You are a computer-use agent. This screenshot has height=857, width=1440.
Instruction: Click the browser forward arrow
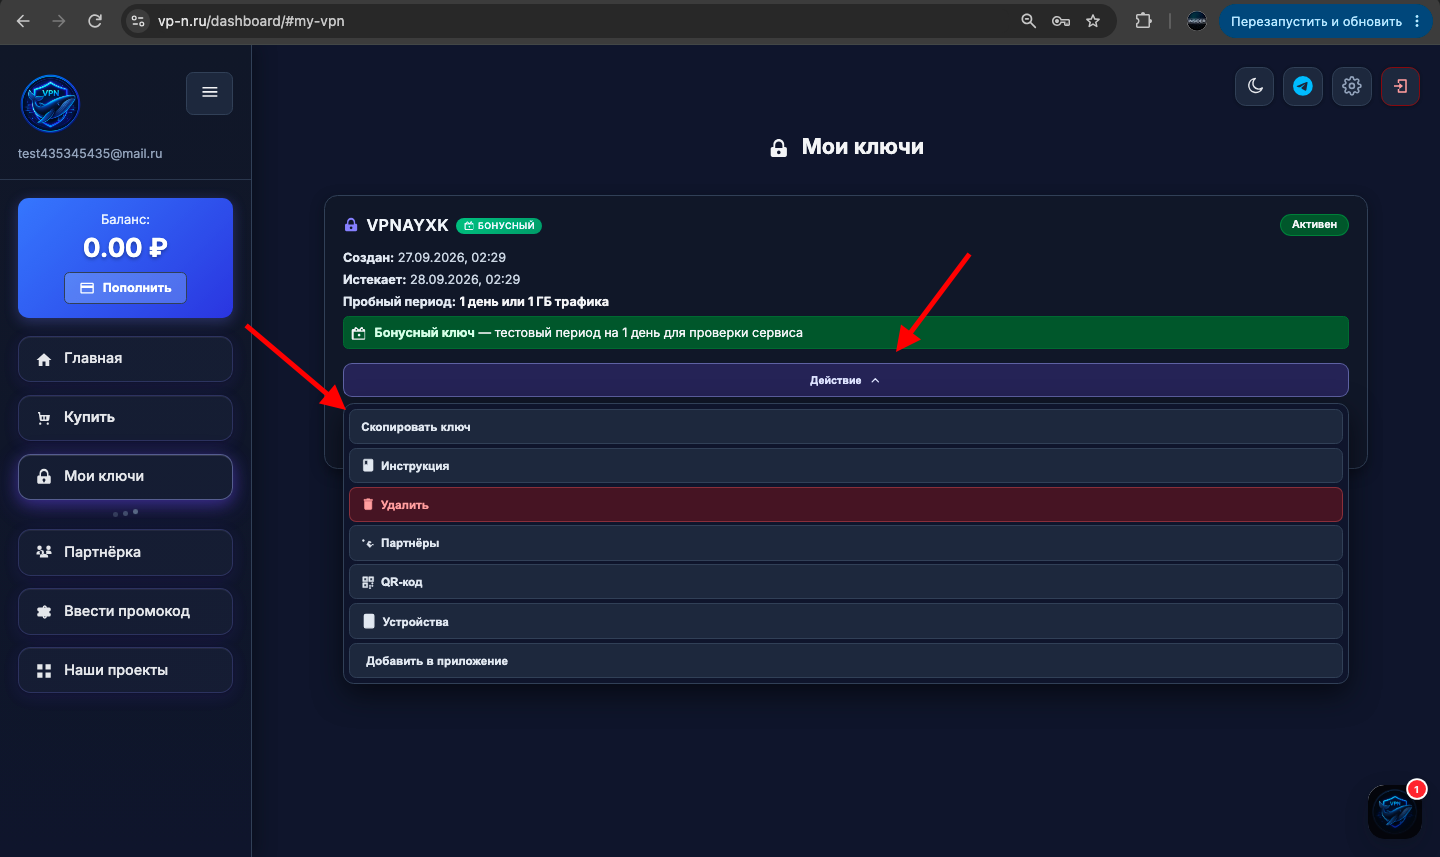pos(59,21)
